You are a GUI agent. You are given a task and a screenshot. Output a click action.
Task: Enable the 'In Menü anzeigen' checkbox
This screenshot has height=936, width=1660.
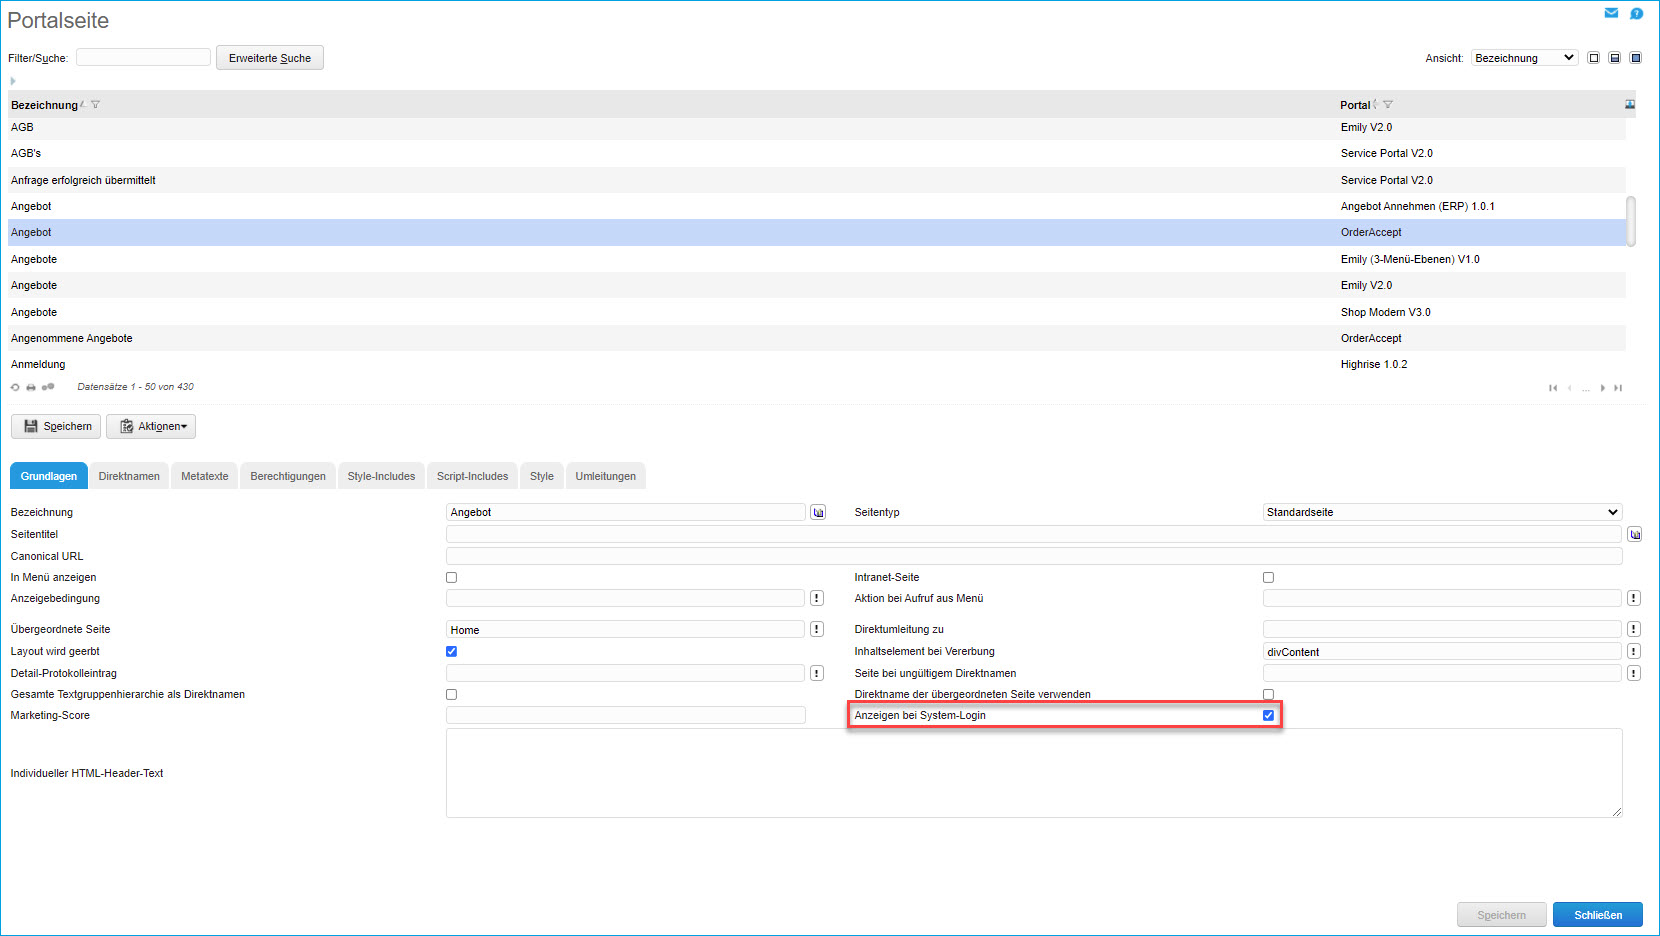click(x=452, y=577)
